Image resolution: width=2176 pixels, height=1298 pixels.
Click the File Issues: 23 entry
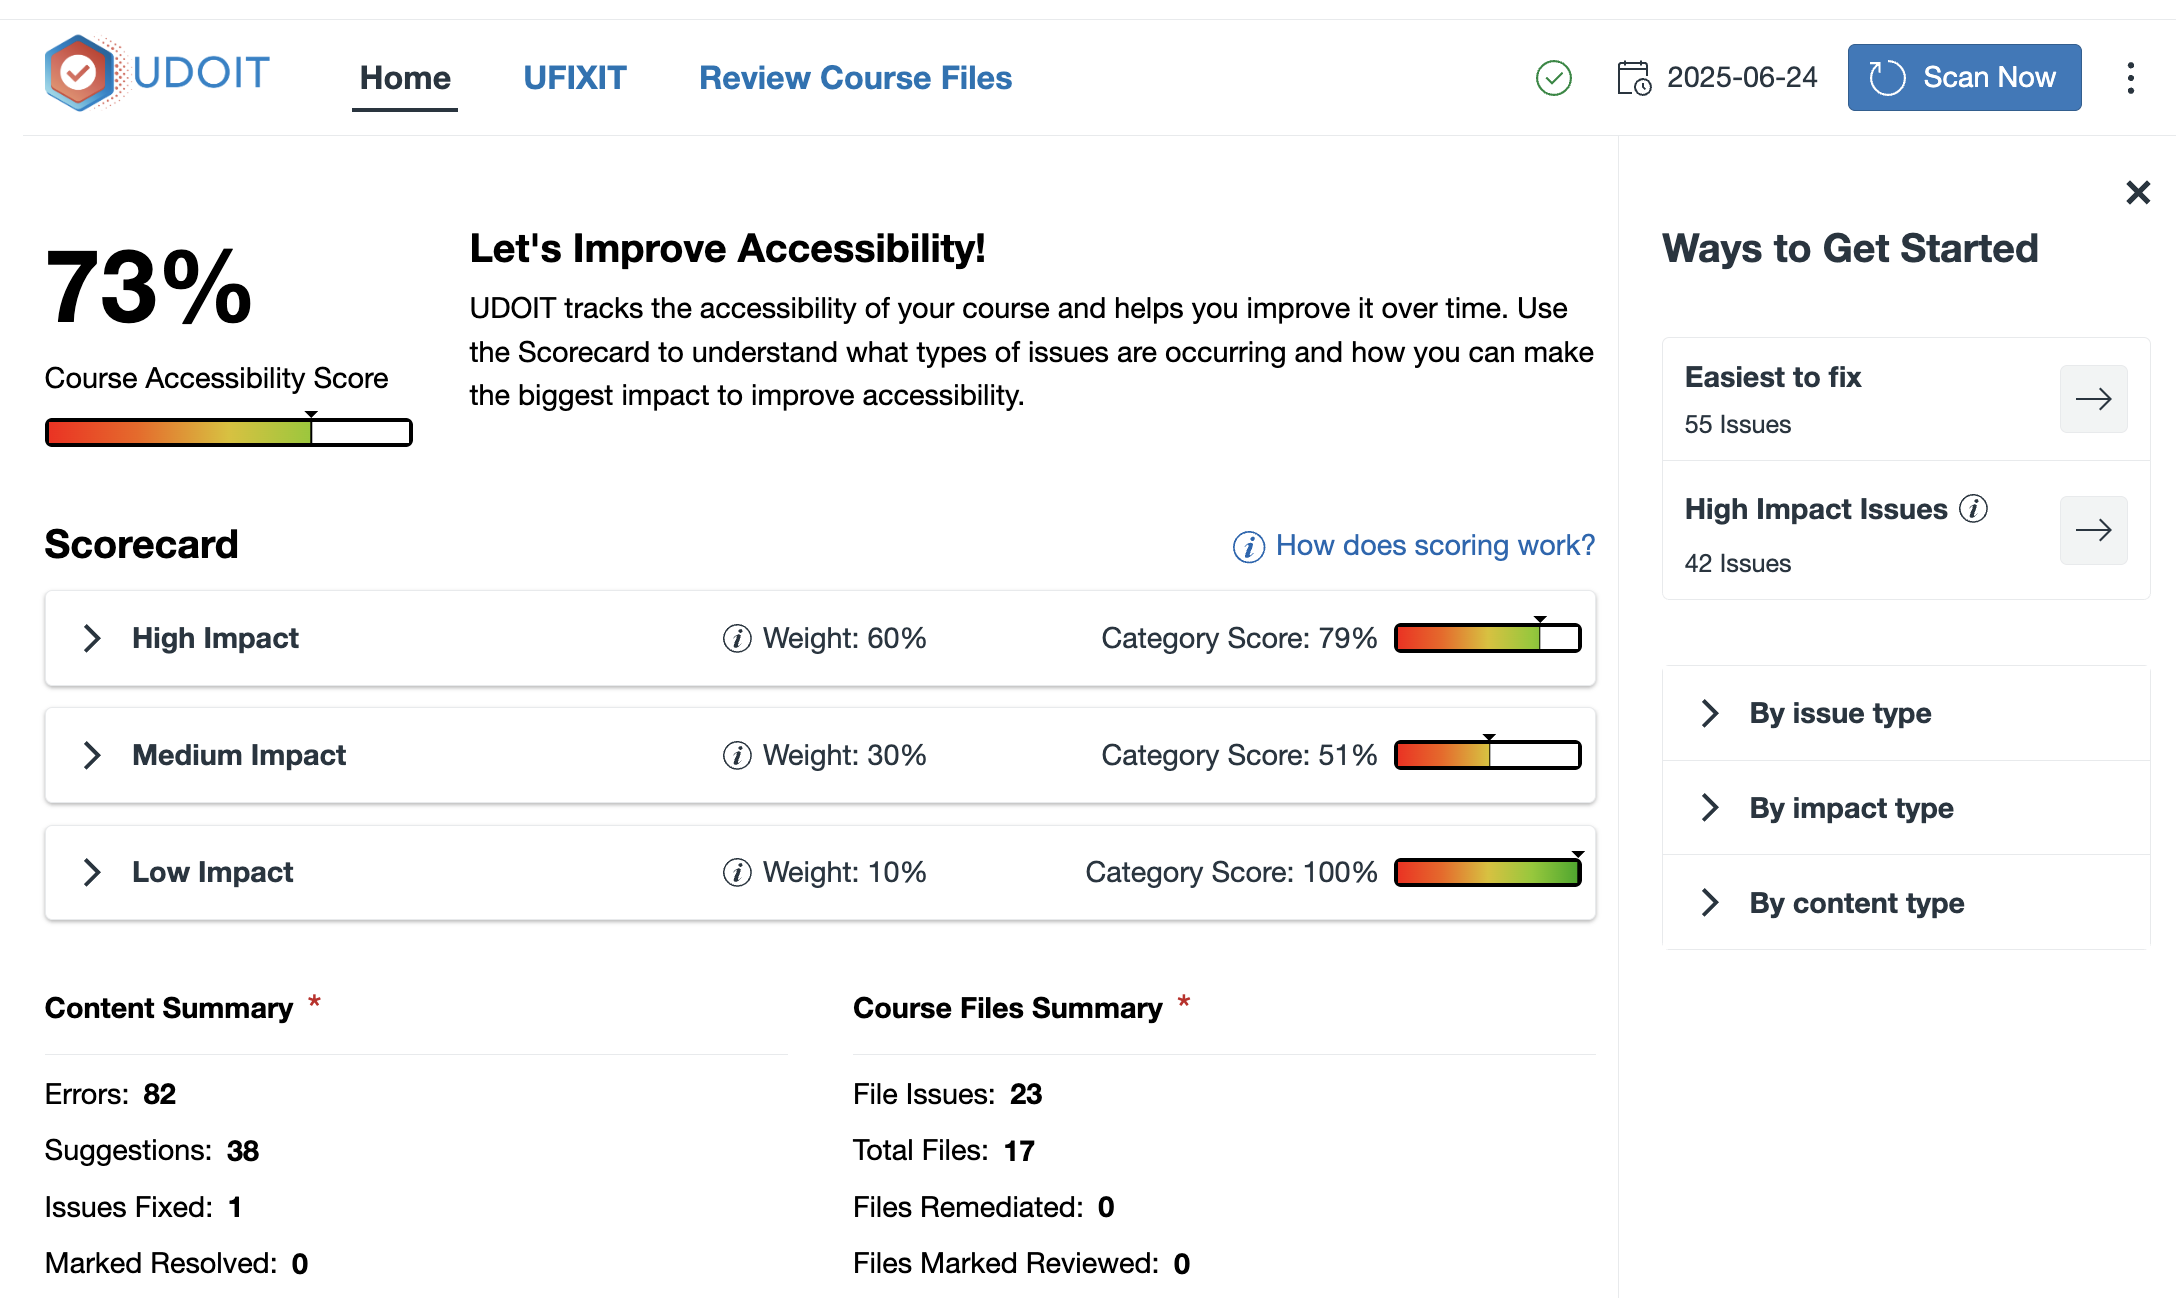[947, 1094]
